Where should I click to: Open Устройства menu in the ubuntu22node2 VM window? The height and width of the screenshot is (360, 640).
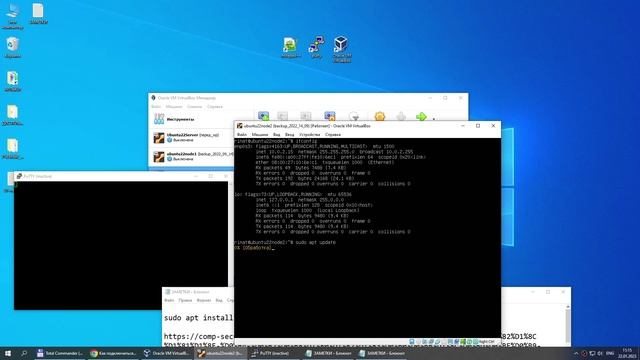(309, 134)
